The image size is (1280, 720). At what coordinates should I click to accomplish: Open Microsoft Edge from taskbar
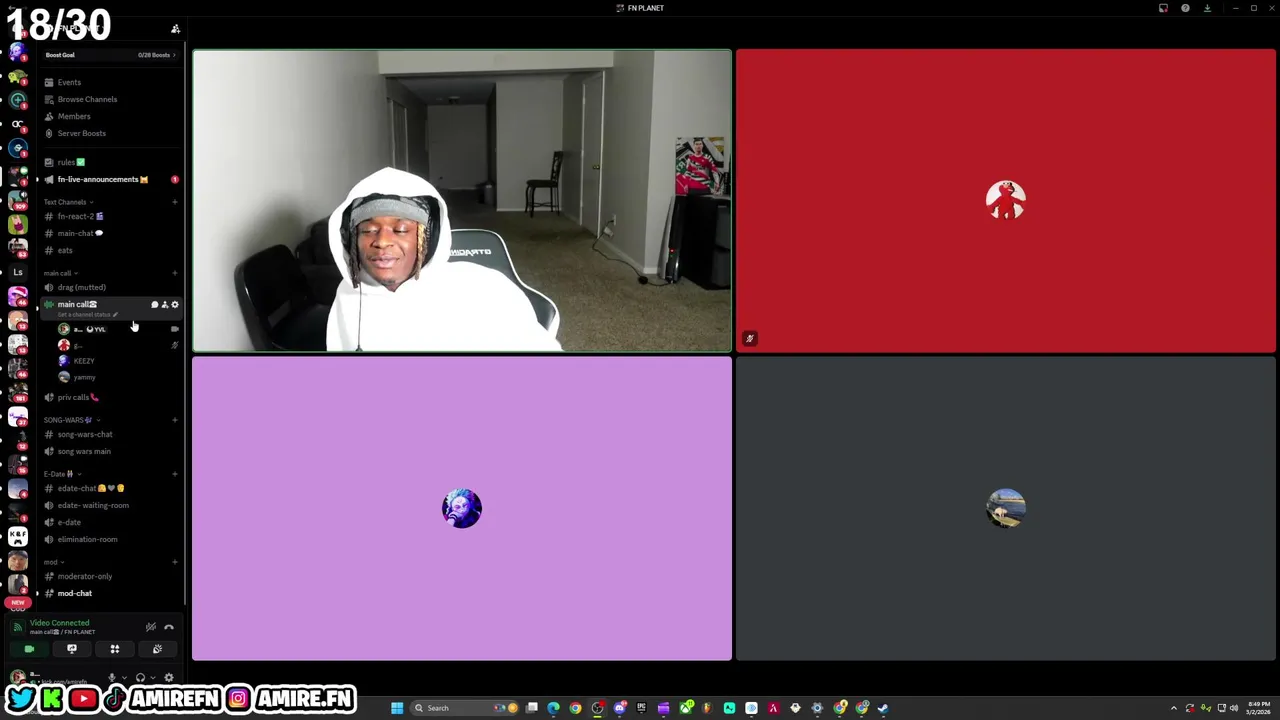[x=553, y=708]
